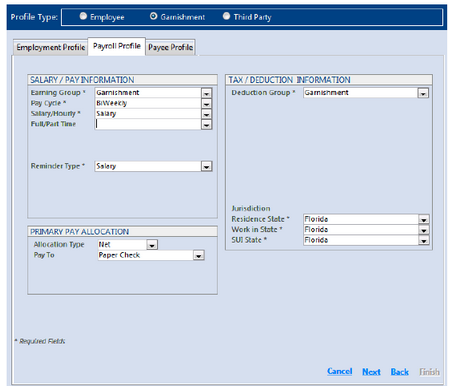
Task: Select the Third Party profile type radio button
Action: [x=226, y=16]
